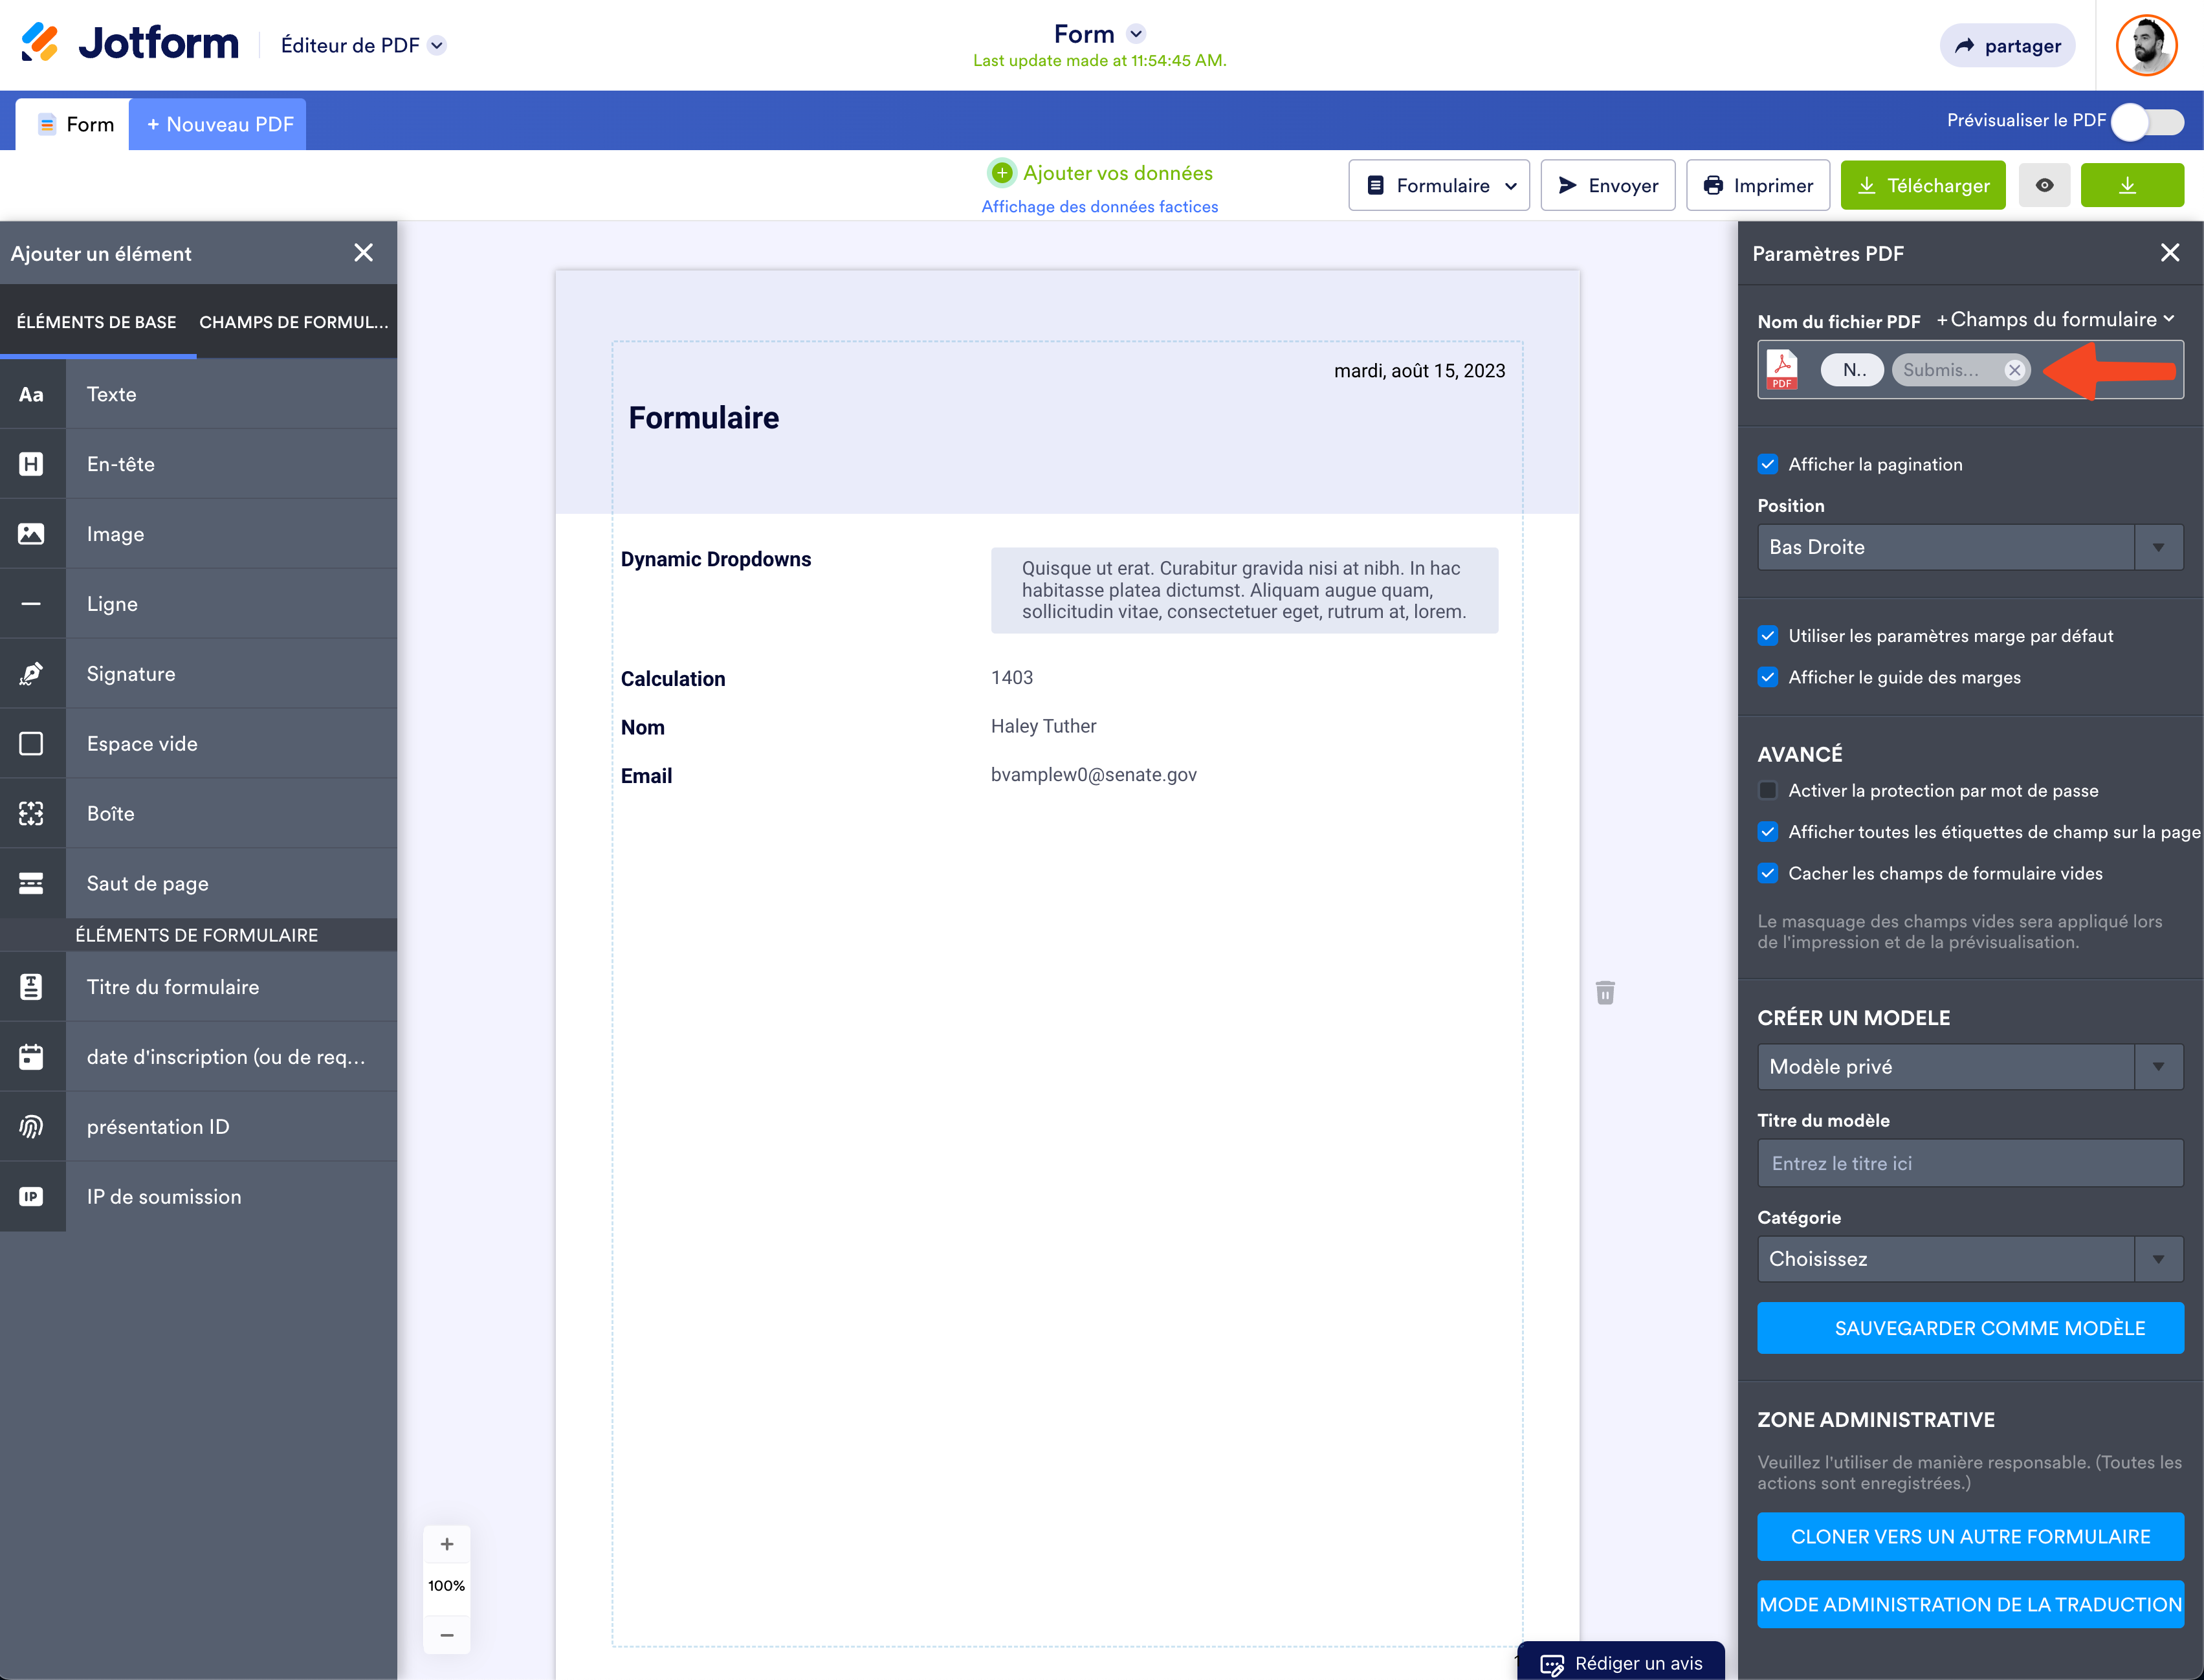Select the Saut de page icon
This screenshot has width=2204, height=1680.
click(x=31, y=883)
